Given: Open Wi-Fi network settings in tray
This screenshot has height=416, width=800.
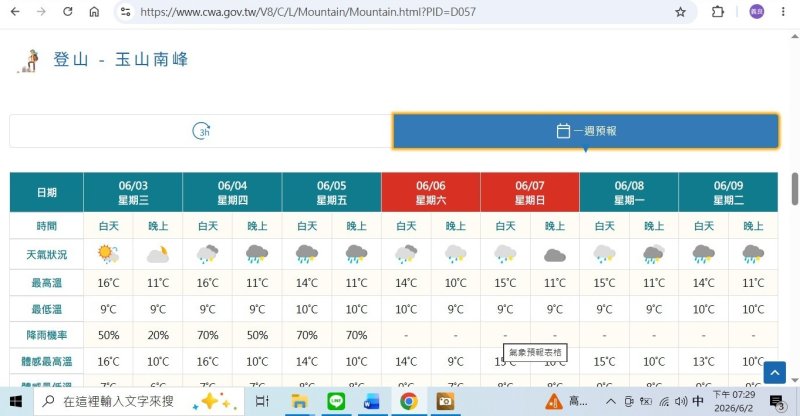Looking at the screenshot, I should coord(664,402).
